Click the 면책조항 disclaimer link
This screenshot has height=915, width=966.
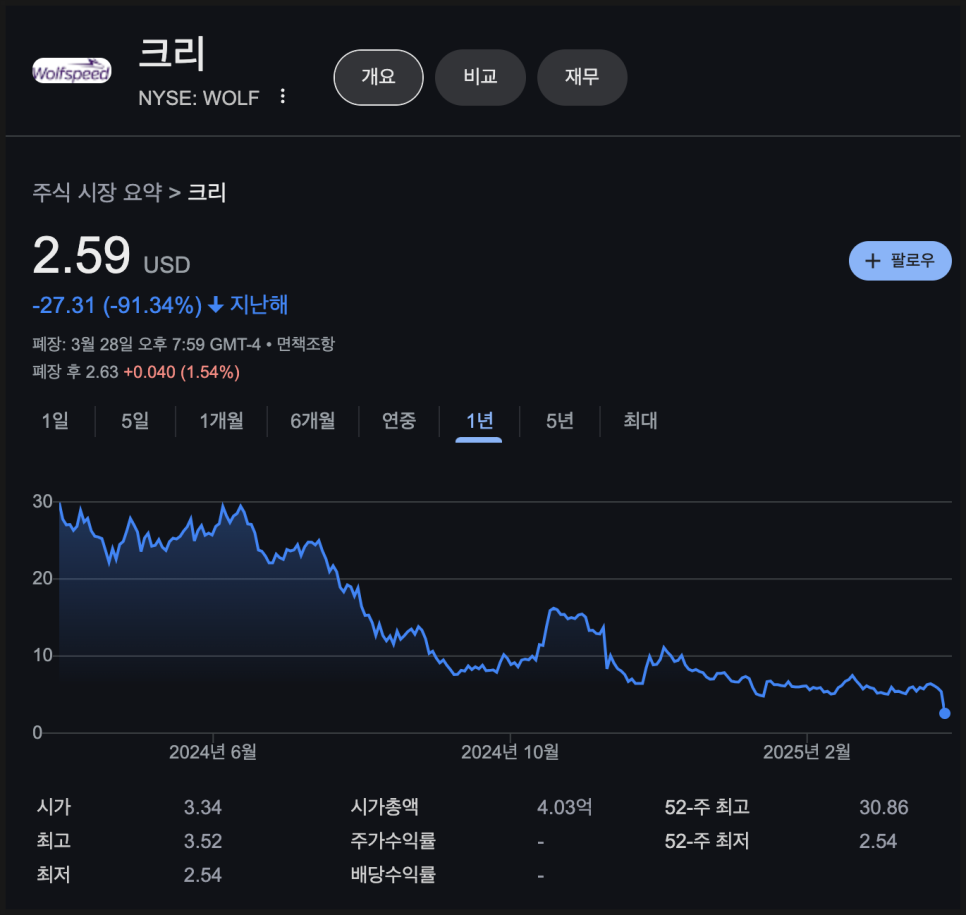coord(306,344)
